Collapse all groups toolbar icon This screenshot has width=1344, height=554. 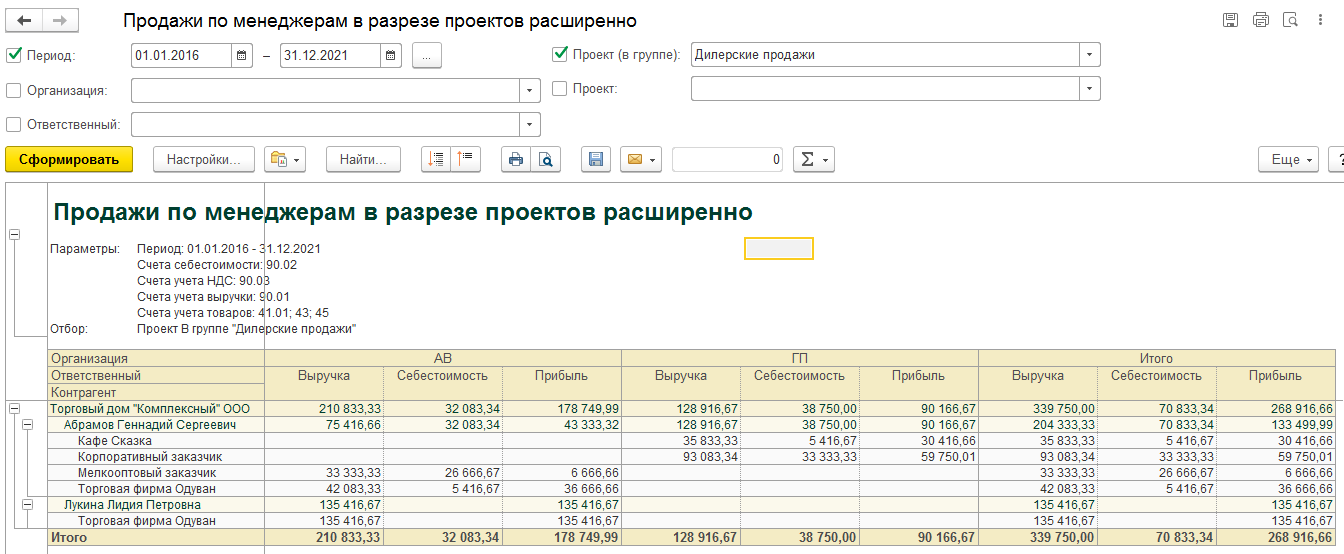tap(466, 159)
